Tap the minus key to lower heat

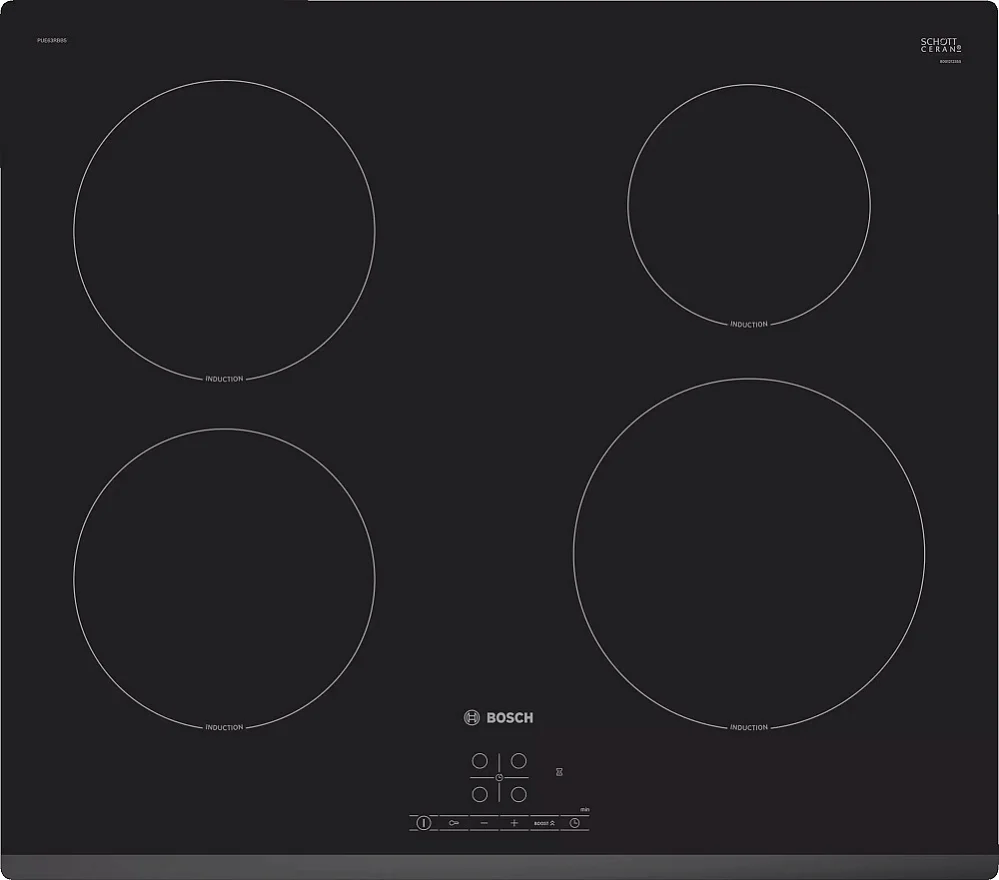[484, 823]
